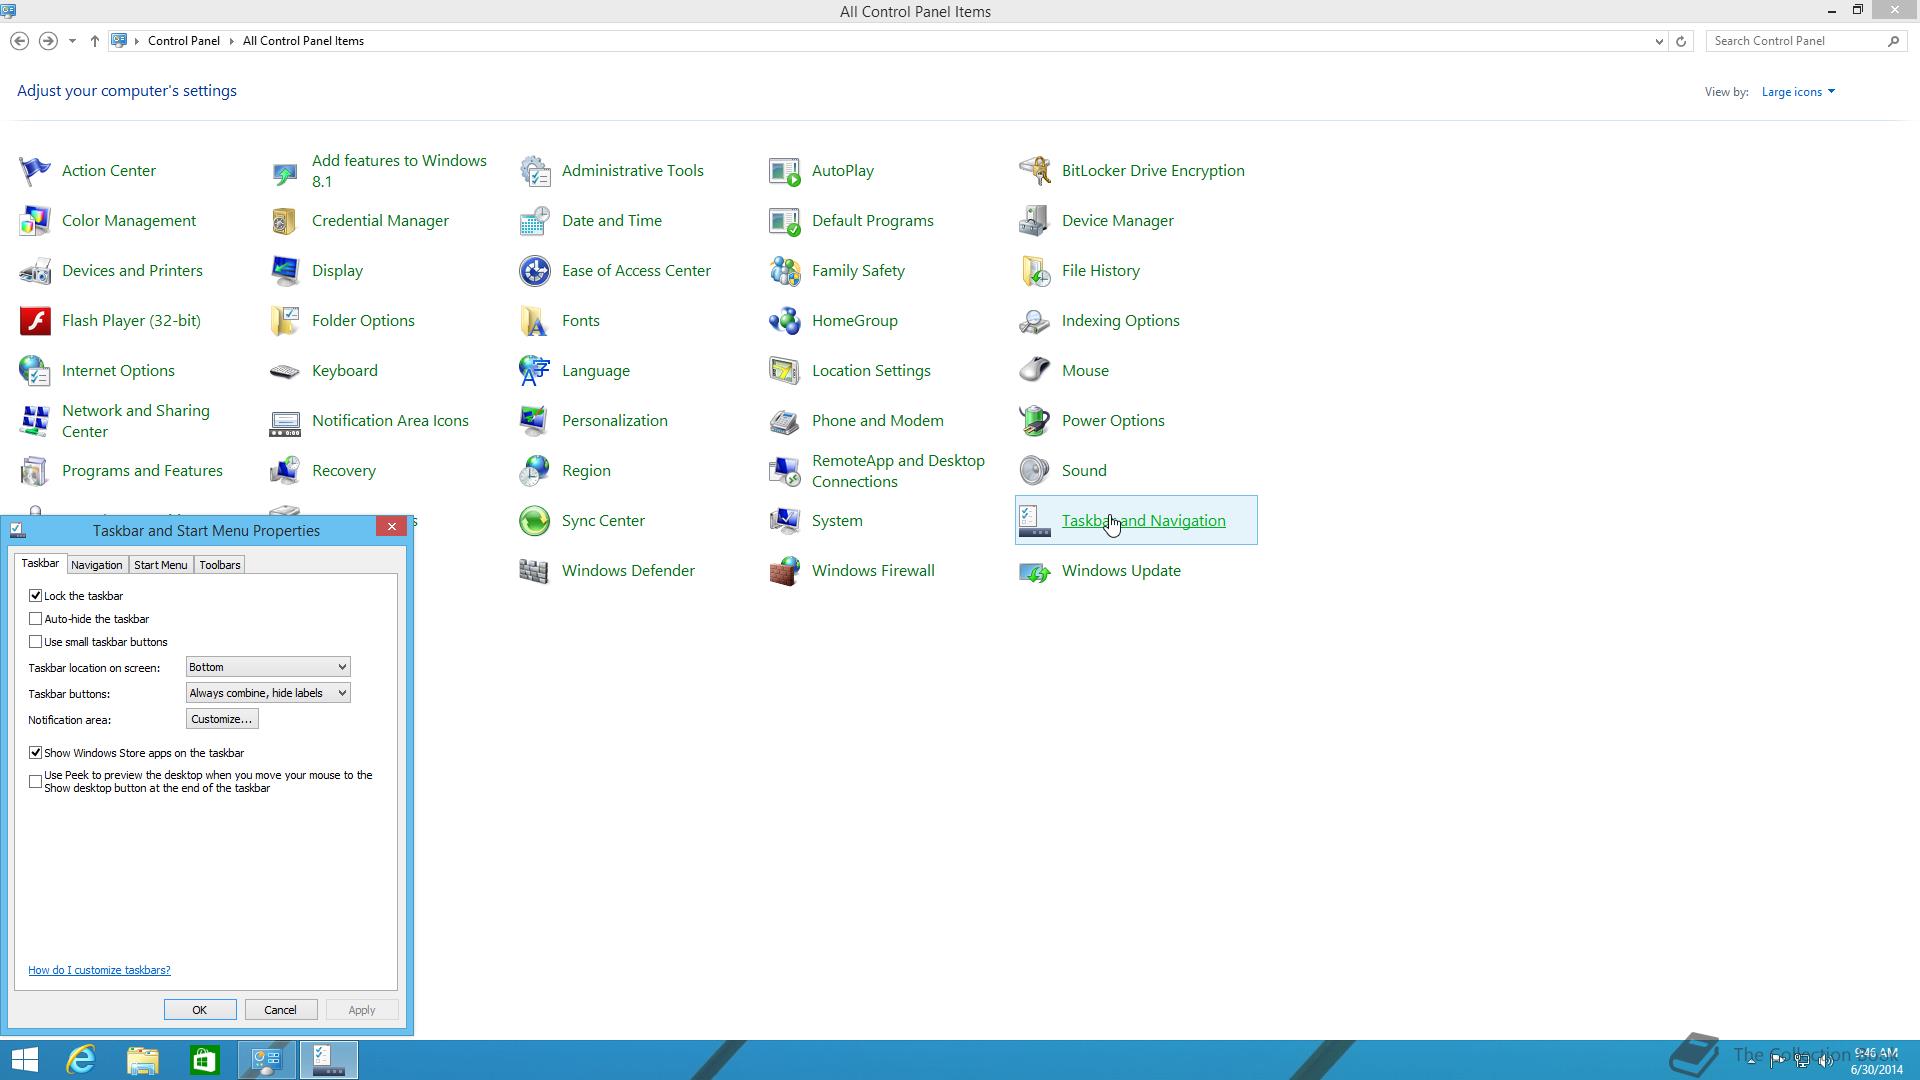Open the Devices and Printers icon
The height and width of the screenshot is (1080, 1920).
click(x=35, y=271)
